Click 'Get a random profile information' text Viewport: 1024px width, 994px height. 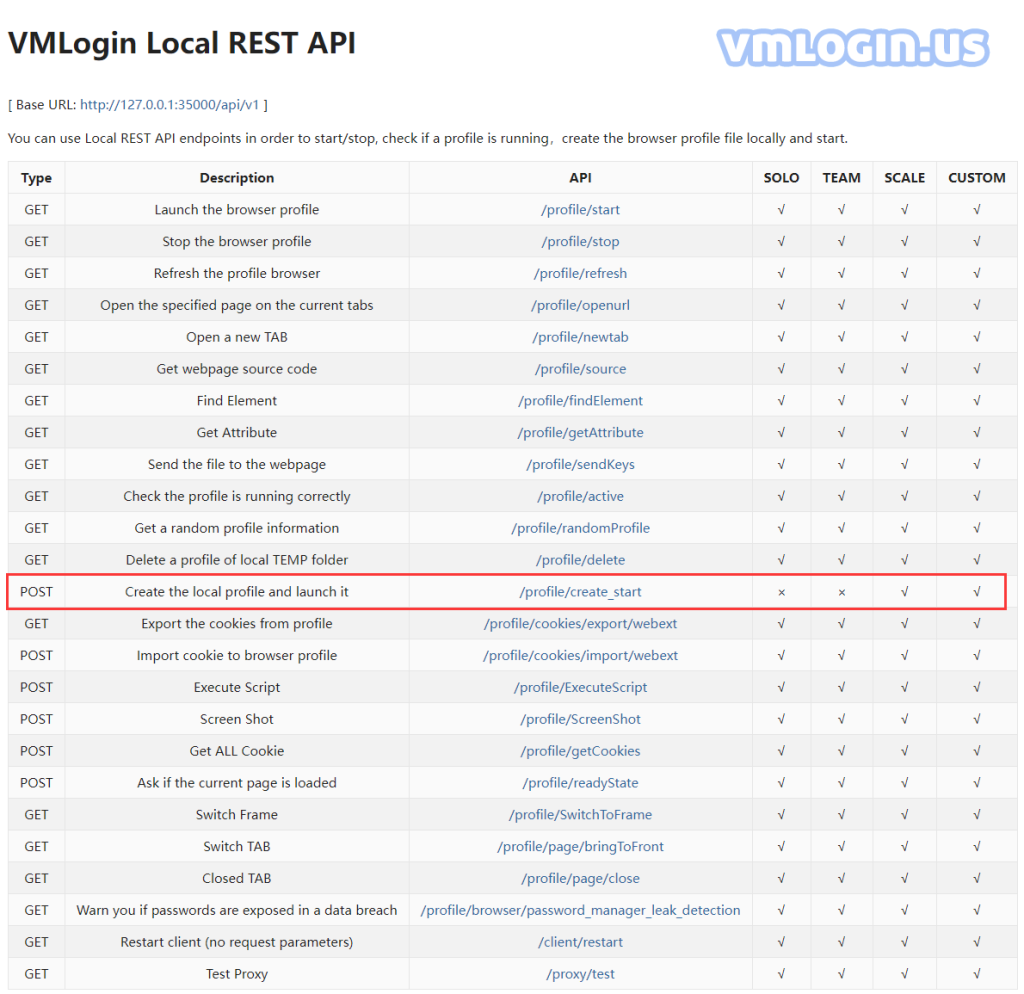[x=236, y=528]
